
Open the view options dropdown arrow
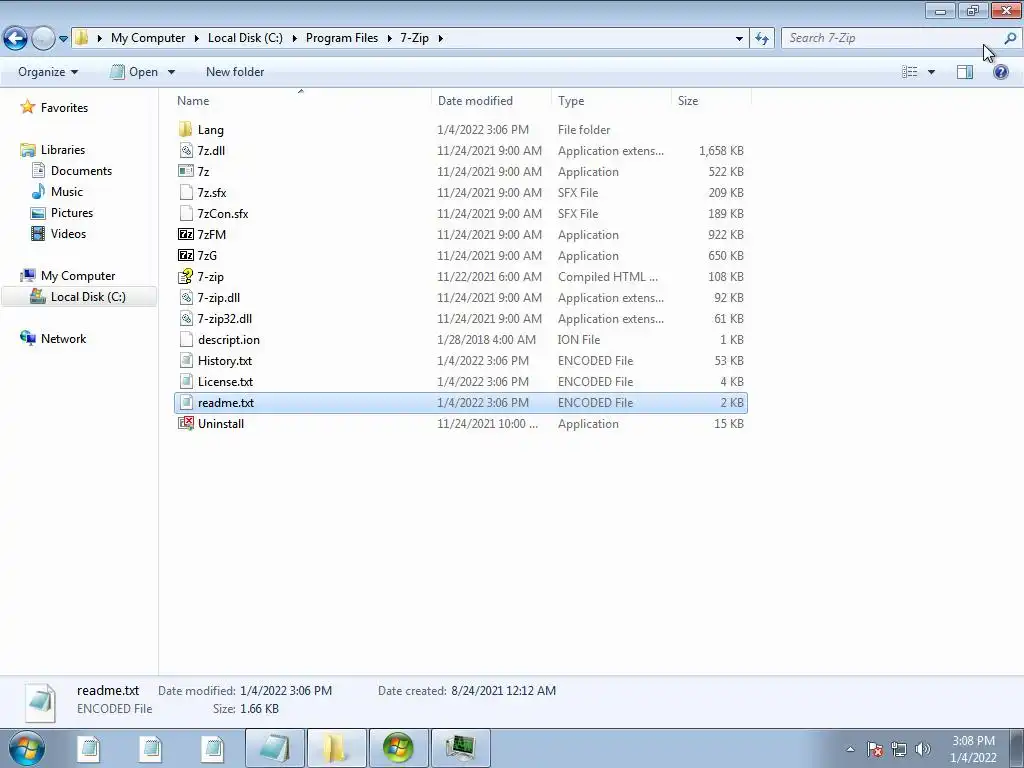(931, 72)
